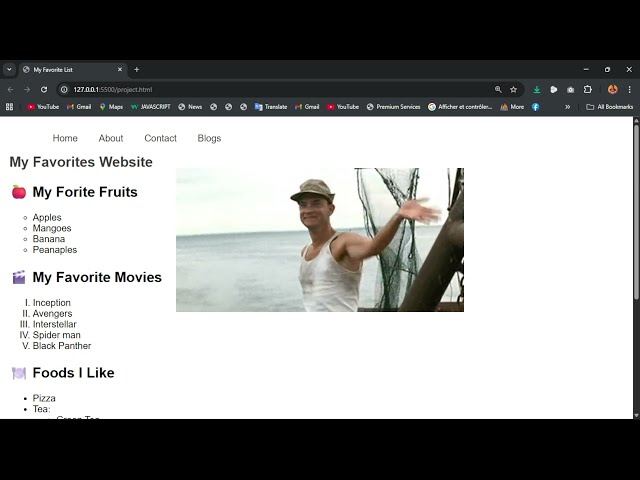Click the Tea: list item
The height and width of the screenshot is (480, 640).
click(x=42, y=409)
